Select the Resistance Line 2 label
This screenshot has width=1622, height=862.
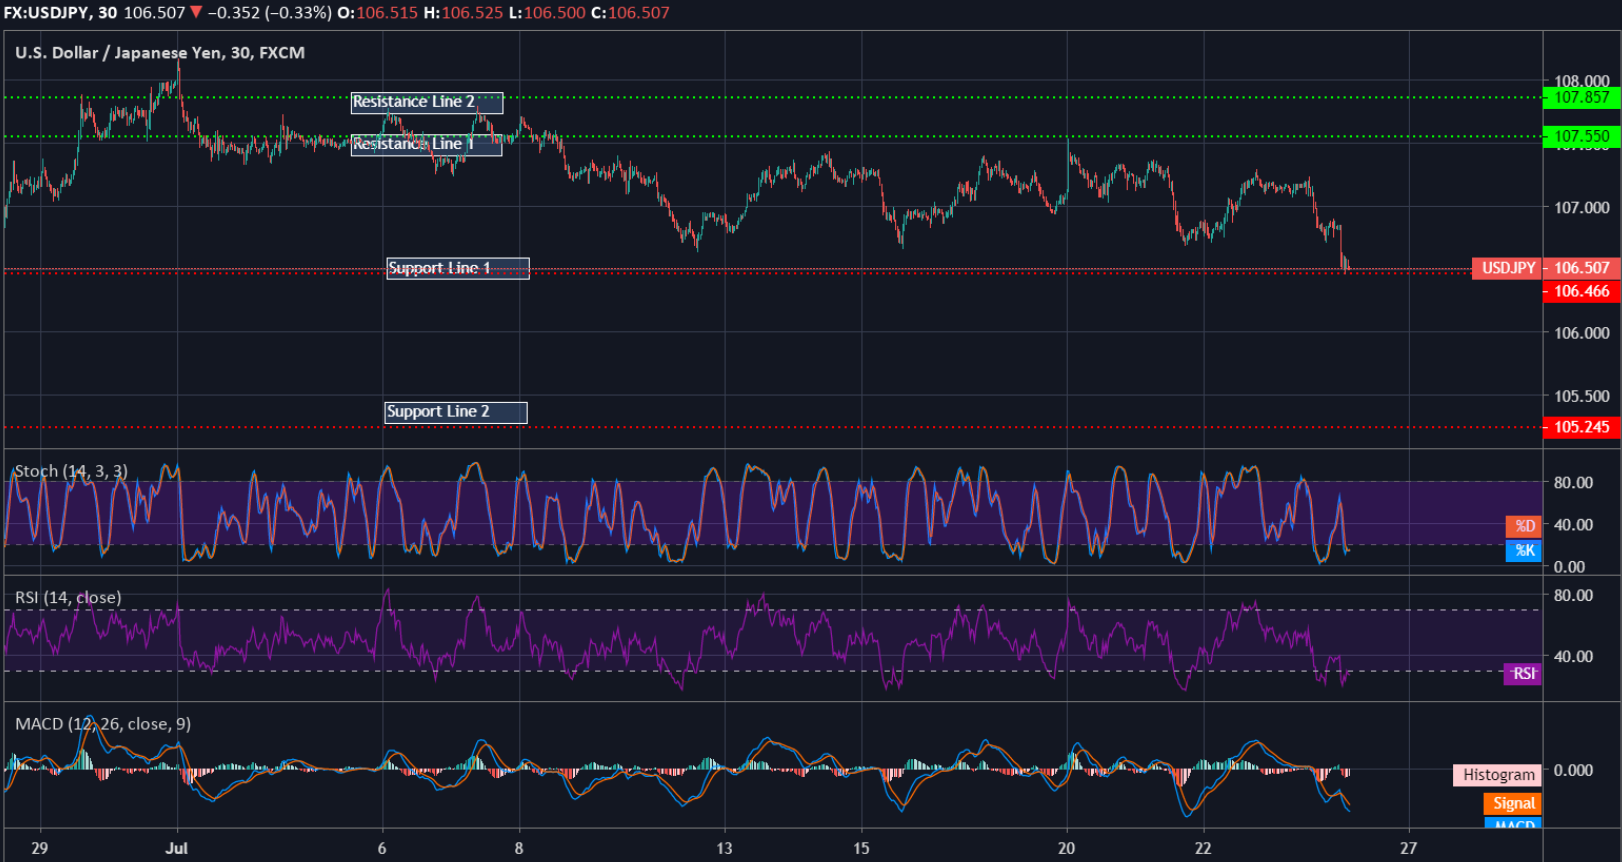(427, 102)
